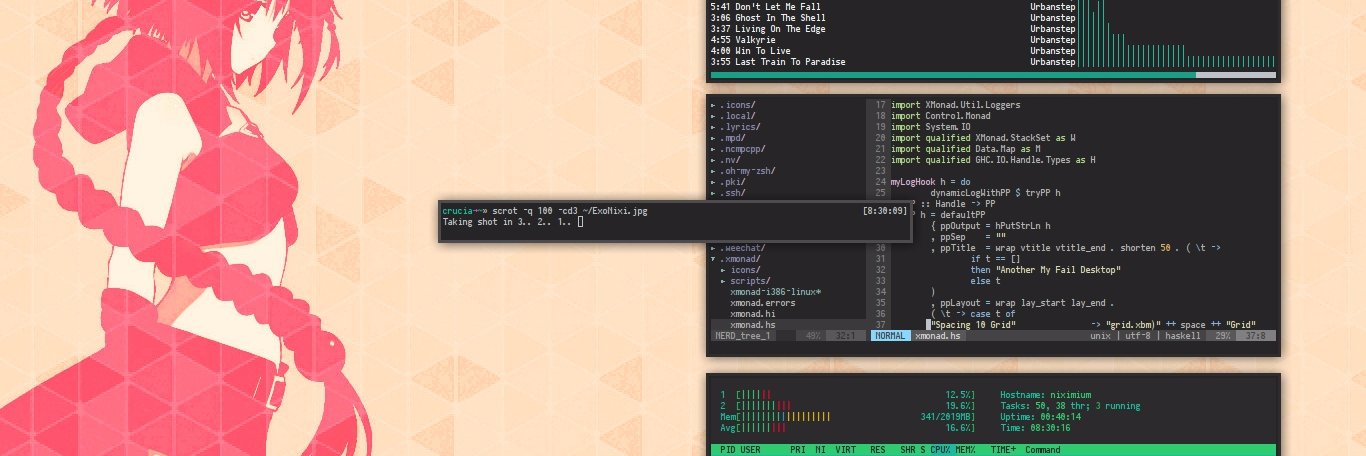This screenshot has height=456, width=1366.
Task: Click the CPU 2 usage meter in htop
Action: [x=847, y=406]
